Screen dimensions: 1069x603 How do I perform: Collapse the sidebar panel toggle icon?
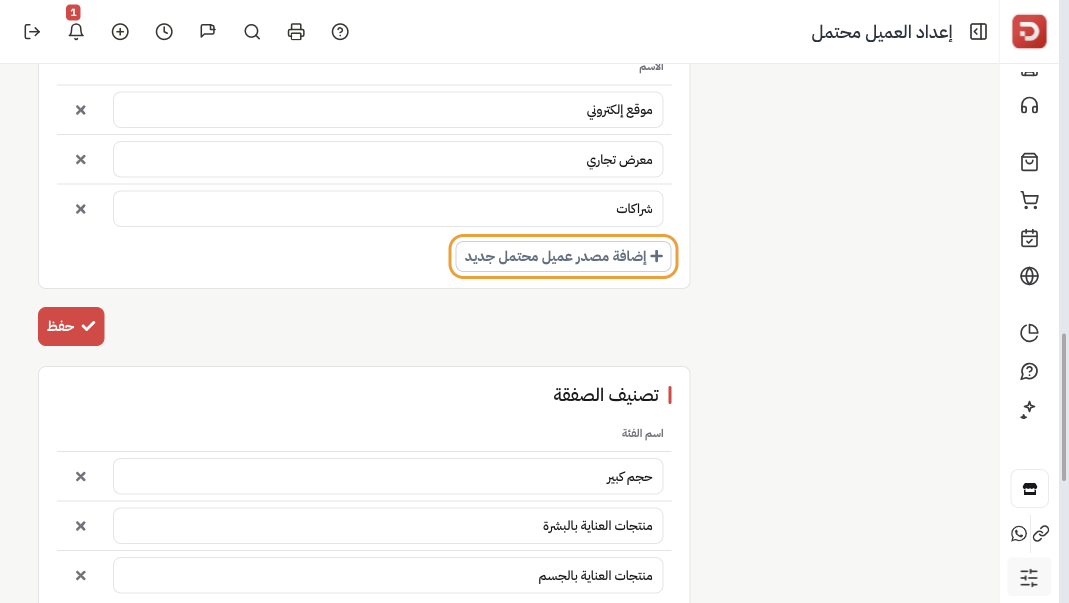(x=978, y=32)
